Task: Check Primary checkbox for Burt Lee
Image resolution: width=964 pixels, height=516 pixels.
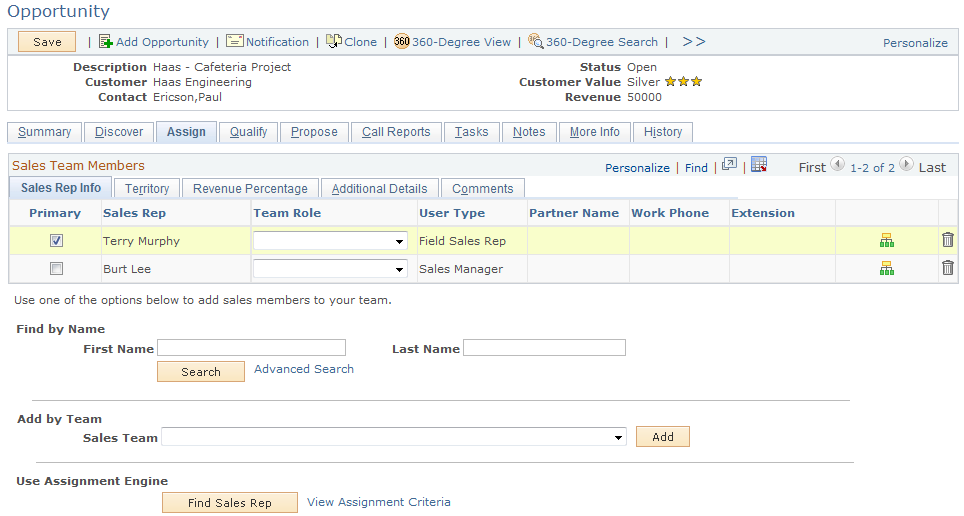Action: click(x=57, y=268)
